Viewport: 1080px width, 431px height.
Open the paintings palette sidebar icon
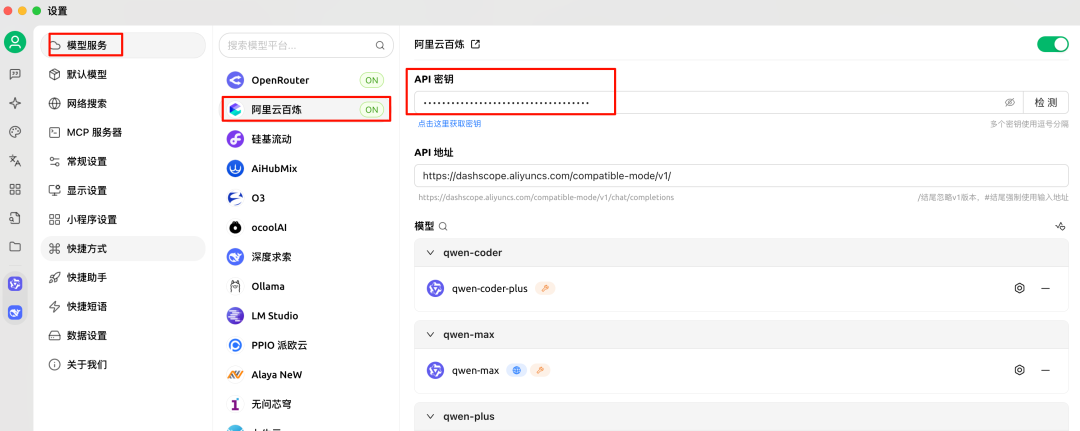[x=15, y=132]
